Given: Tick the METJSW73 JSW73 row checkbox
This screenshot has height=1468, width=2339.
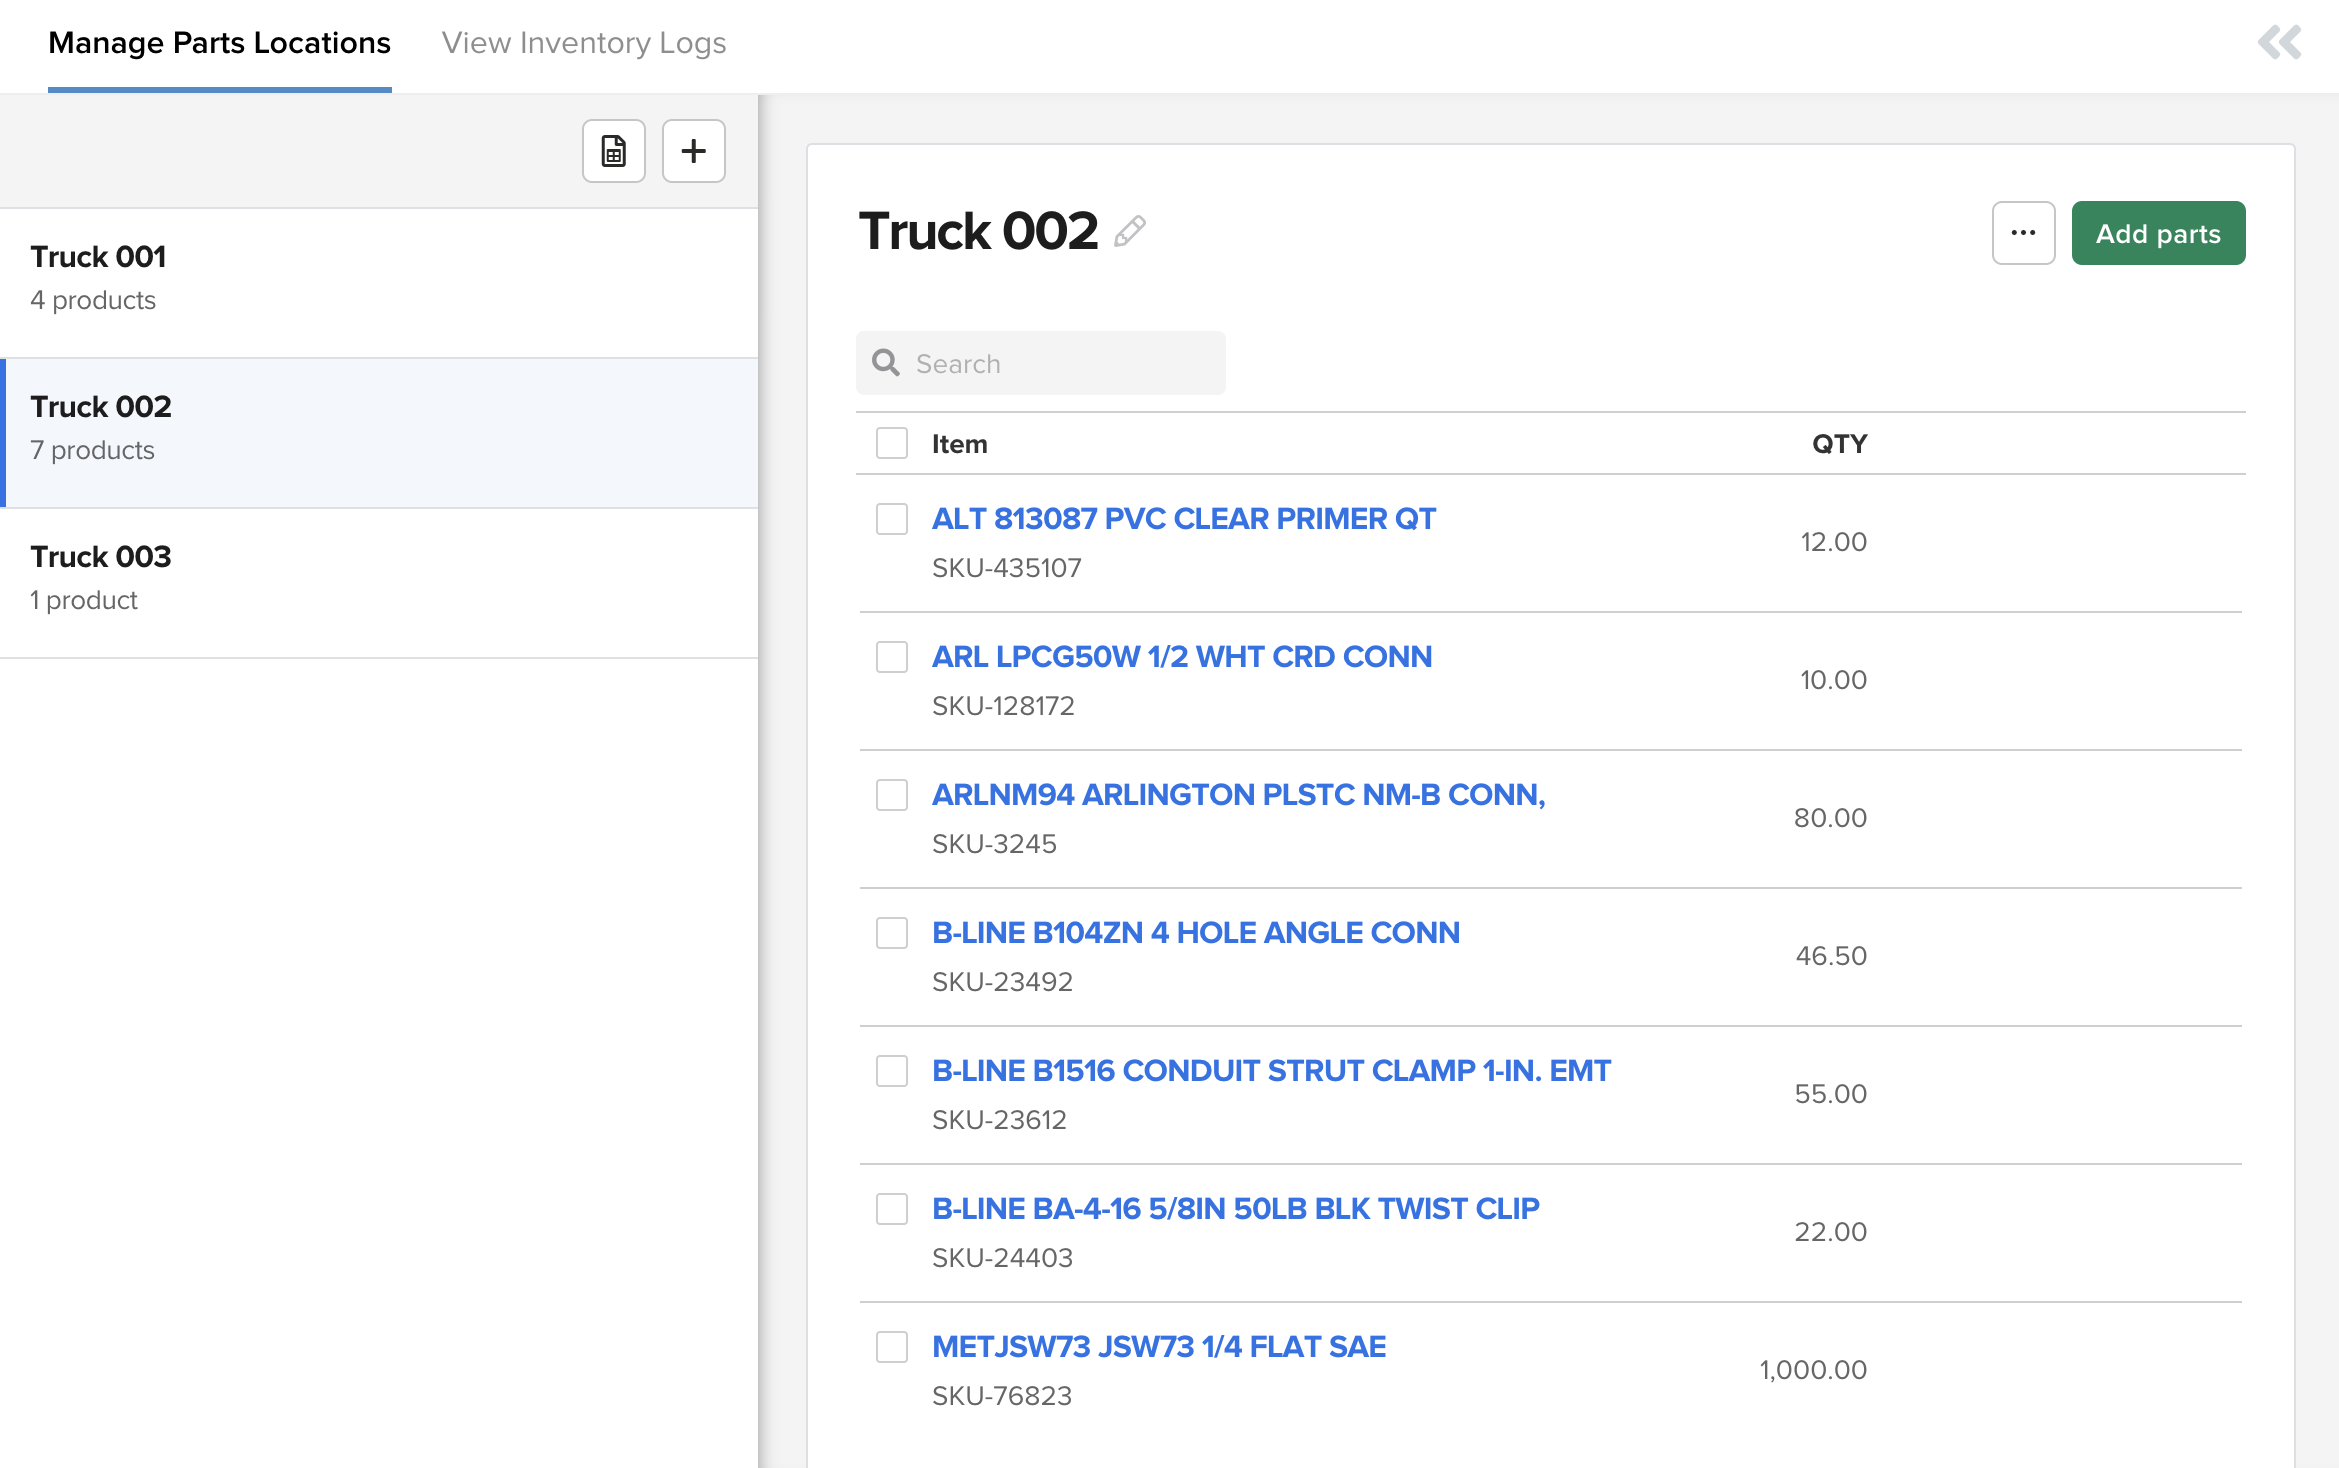Looking at the screenshot, I should tap(891, 1347).
